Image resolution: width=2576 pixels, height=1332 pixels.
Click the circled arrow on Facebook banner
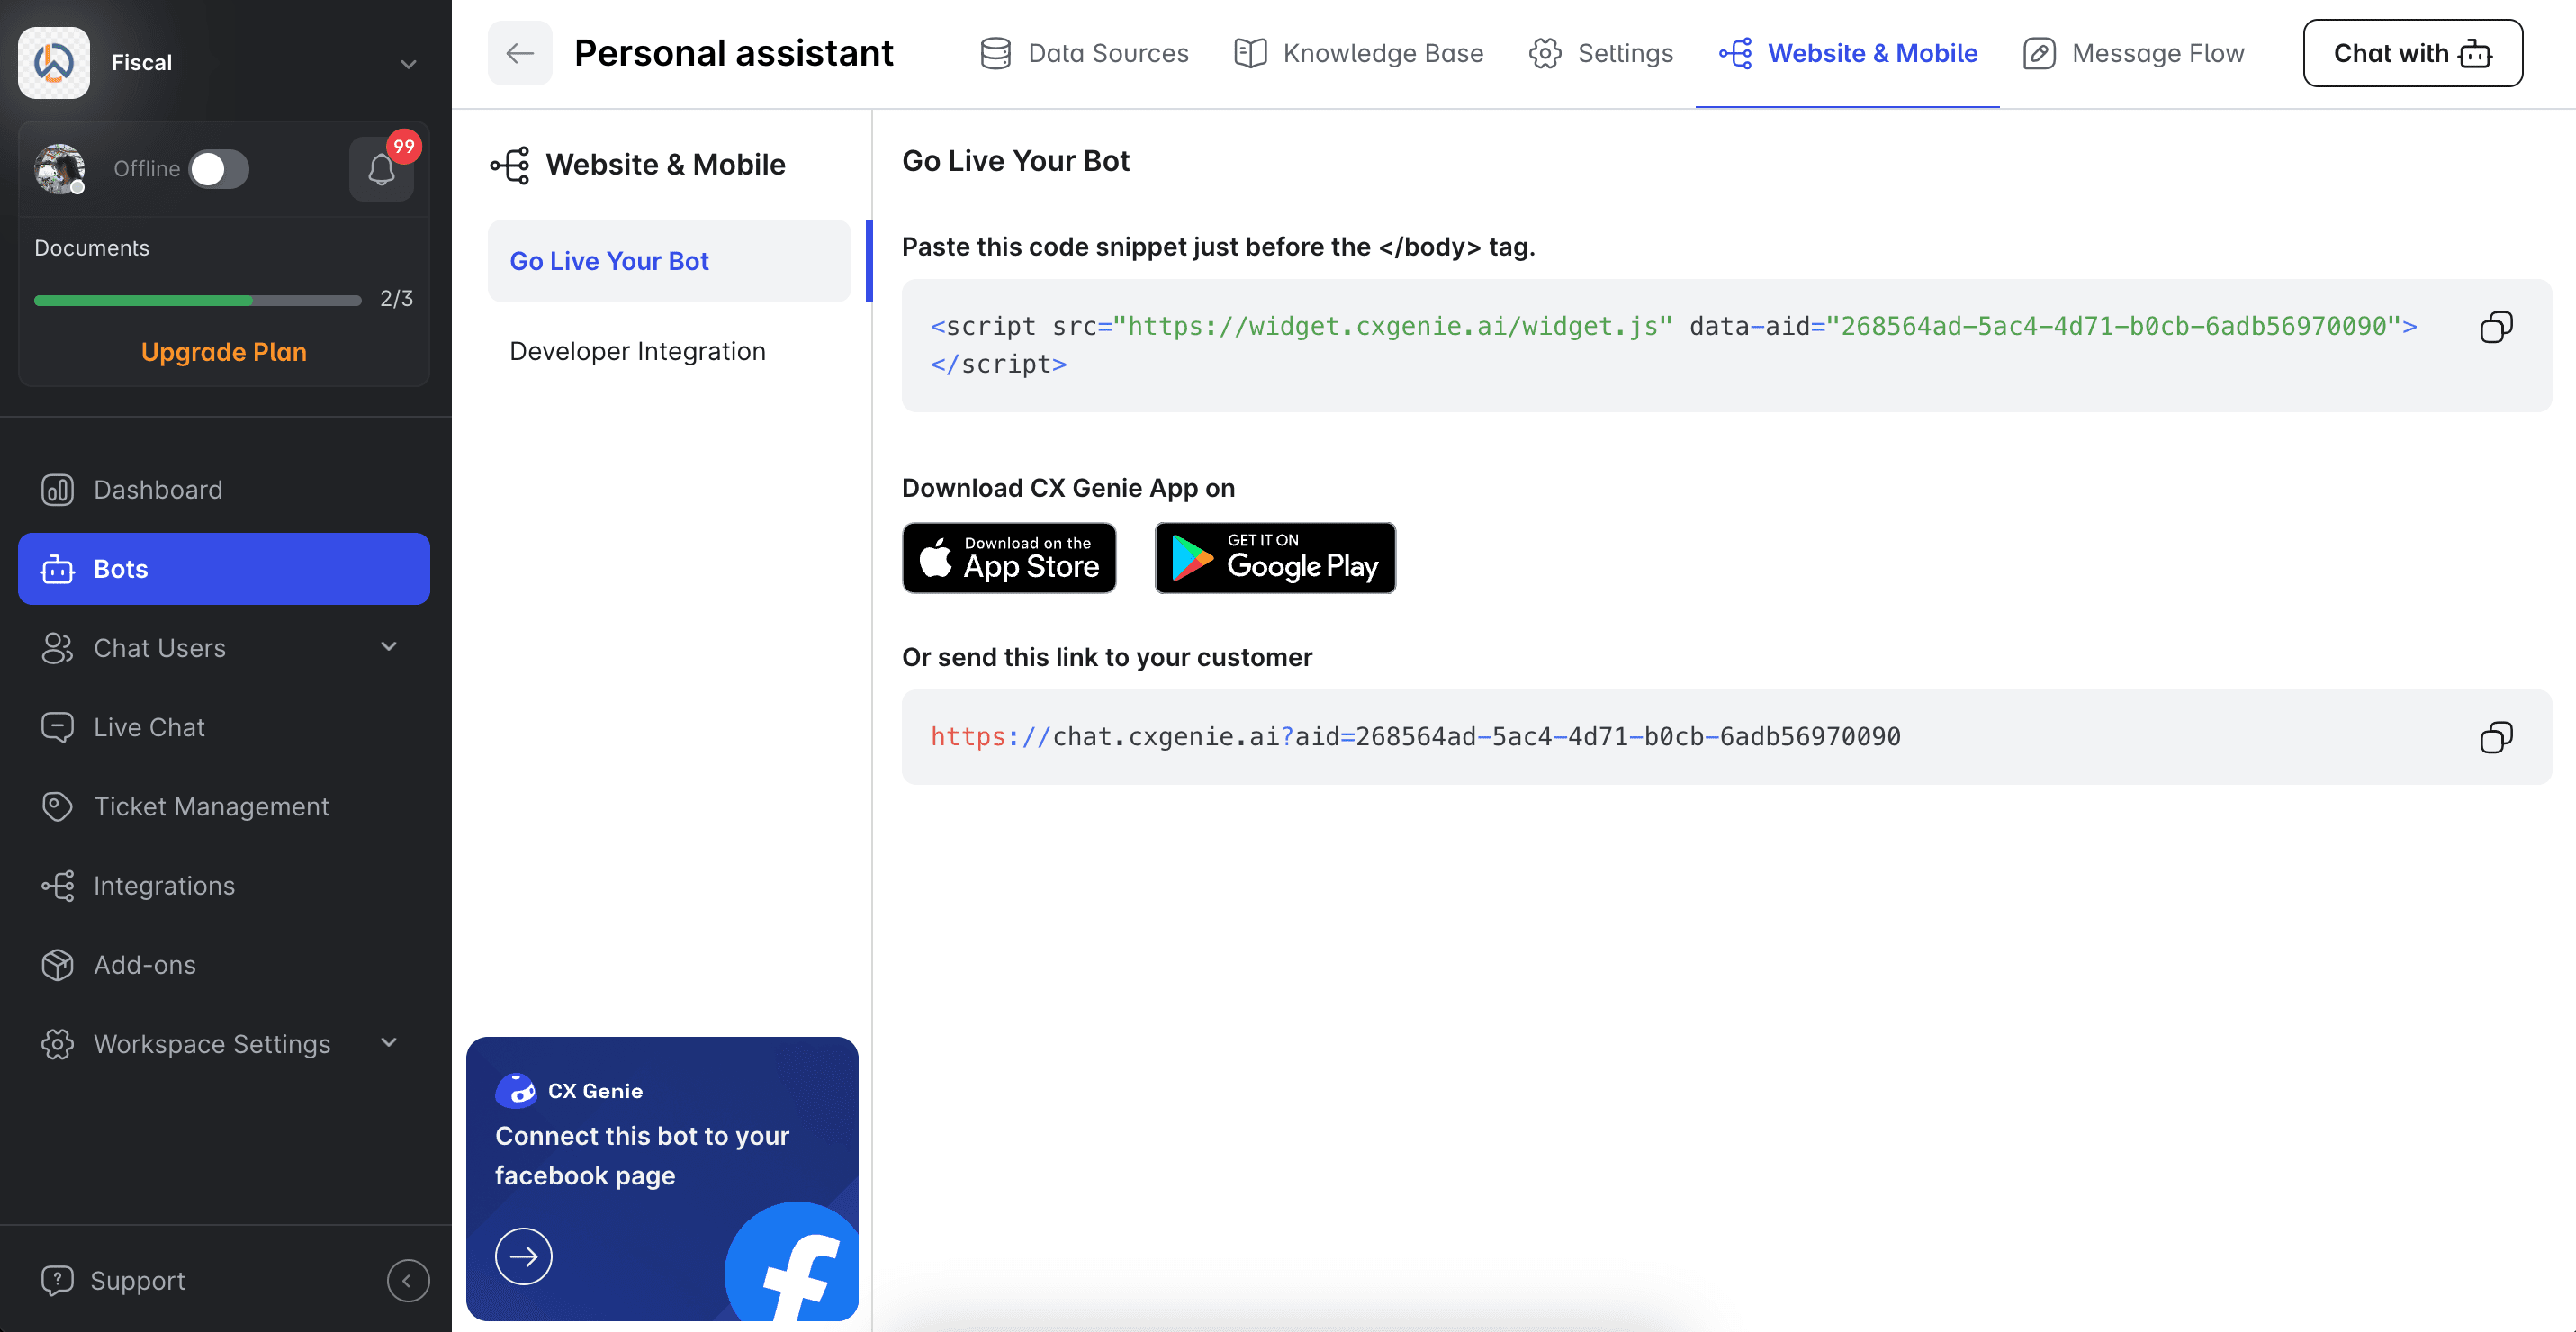(x=524, y=1256)
